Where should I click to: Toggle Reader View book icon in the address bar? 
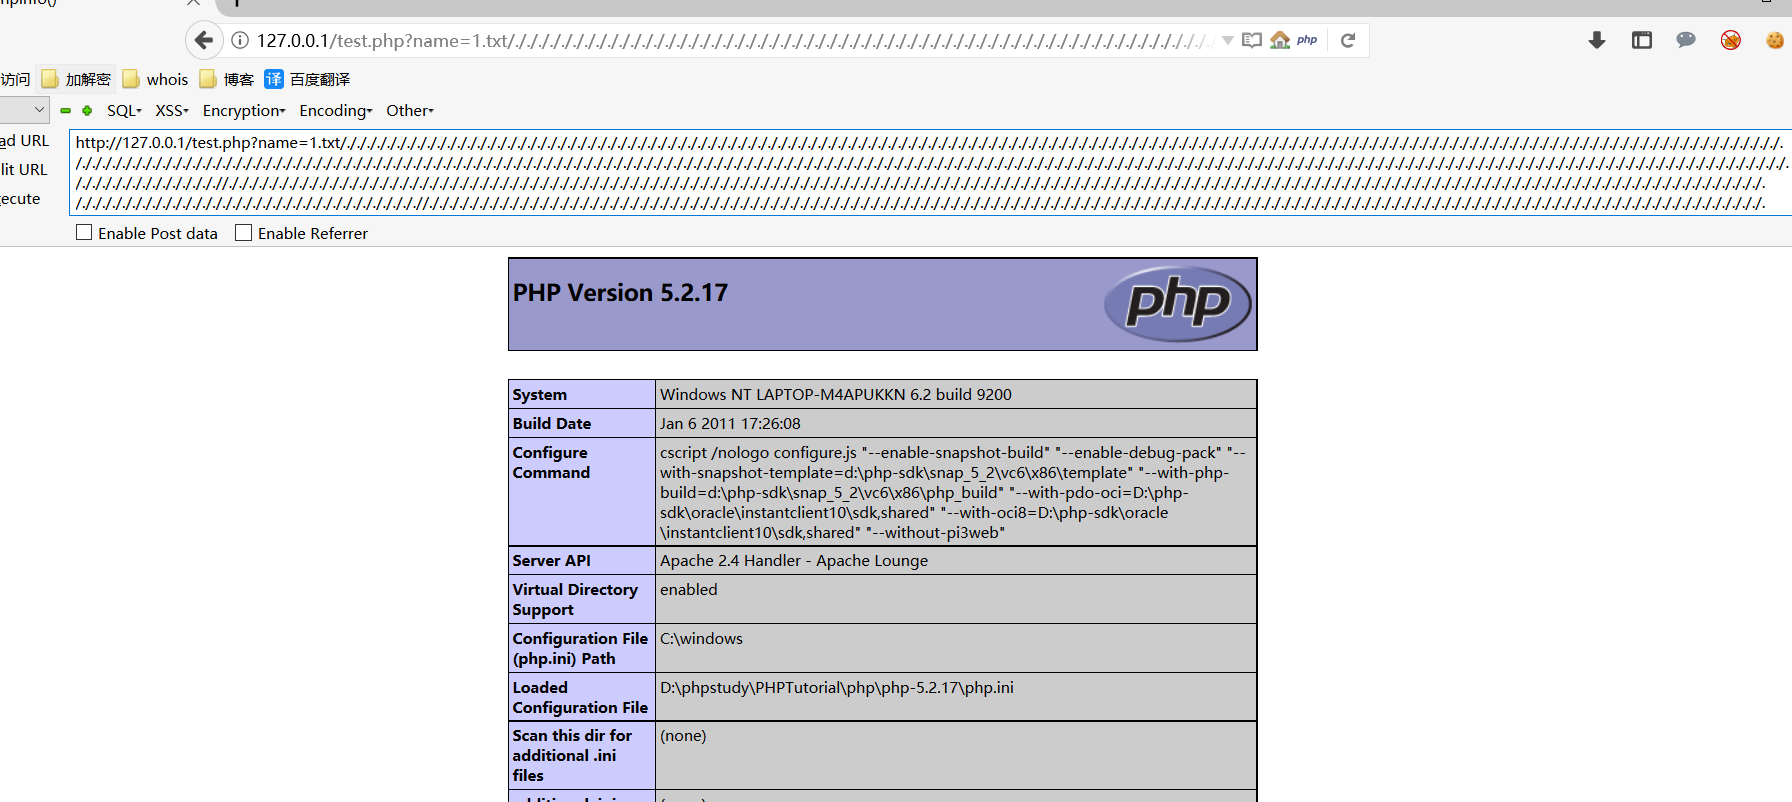click(1252, 40)
